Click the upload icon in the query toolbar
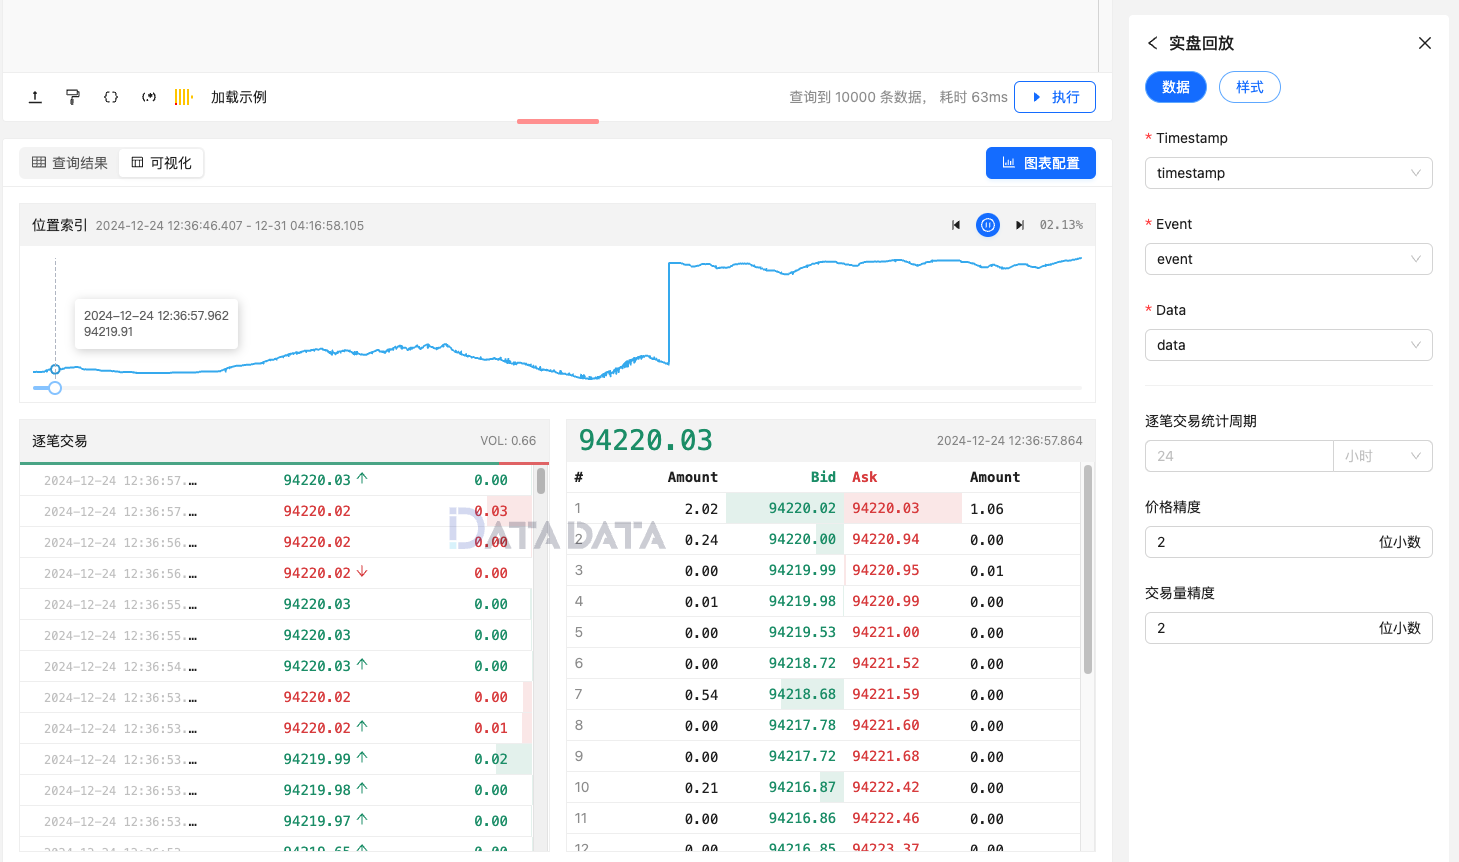Screen dimensions: 1459x862 (35, 97)
